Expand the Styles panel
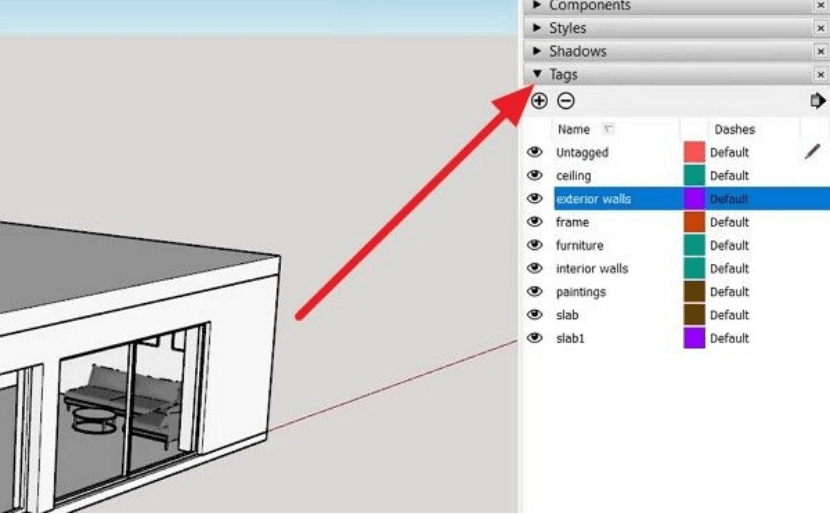 [x=537, y=28]
